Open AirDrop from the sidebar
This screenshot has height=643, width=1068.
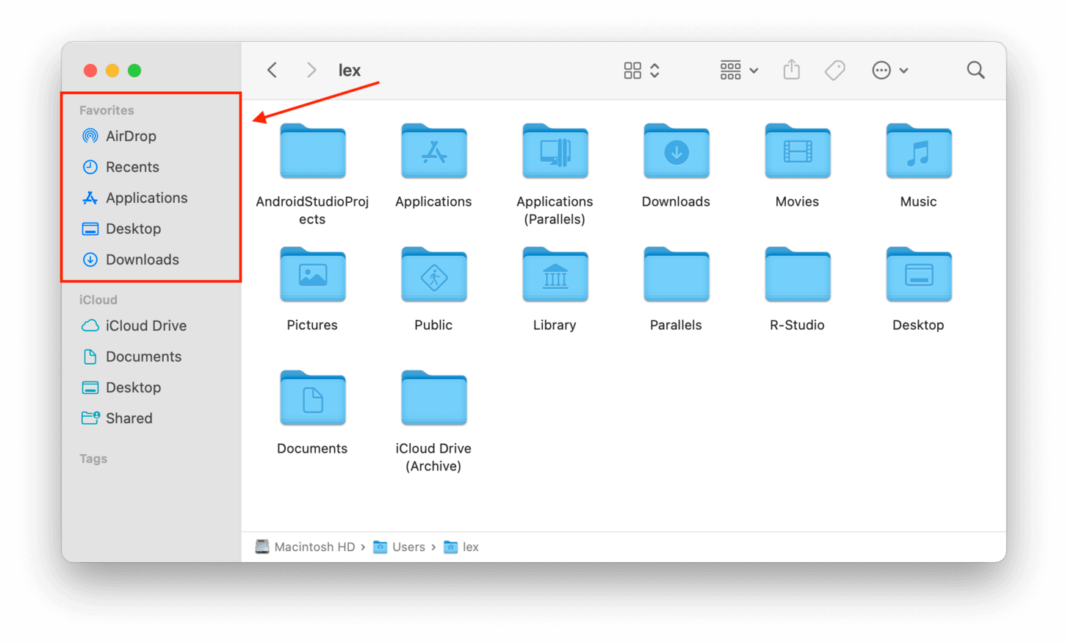coord(131,135)
